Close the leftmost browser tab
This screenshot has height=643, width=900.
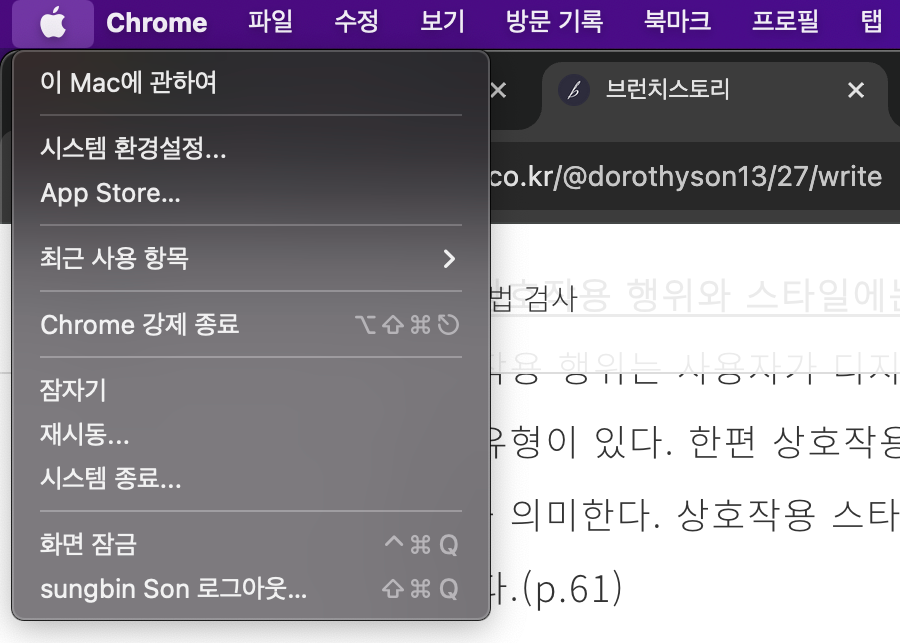497,90
